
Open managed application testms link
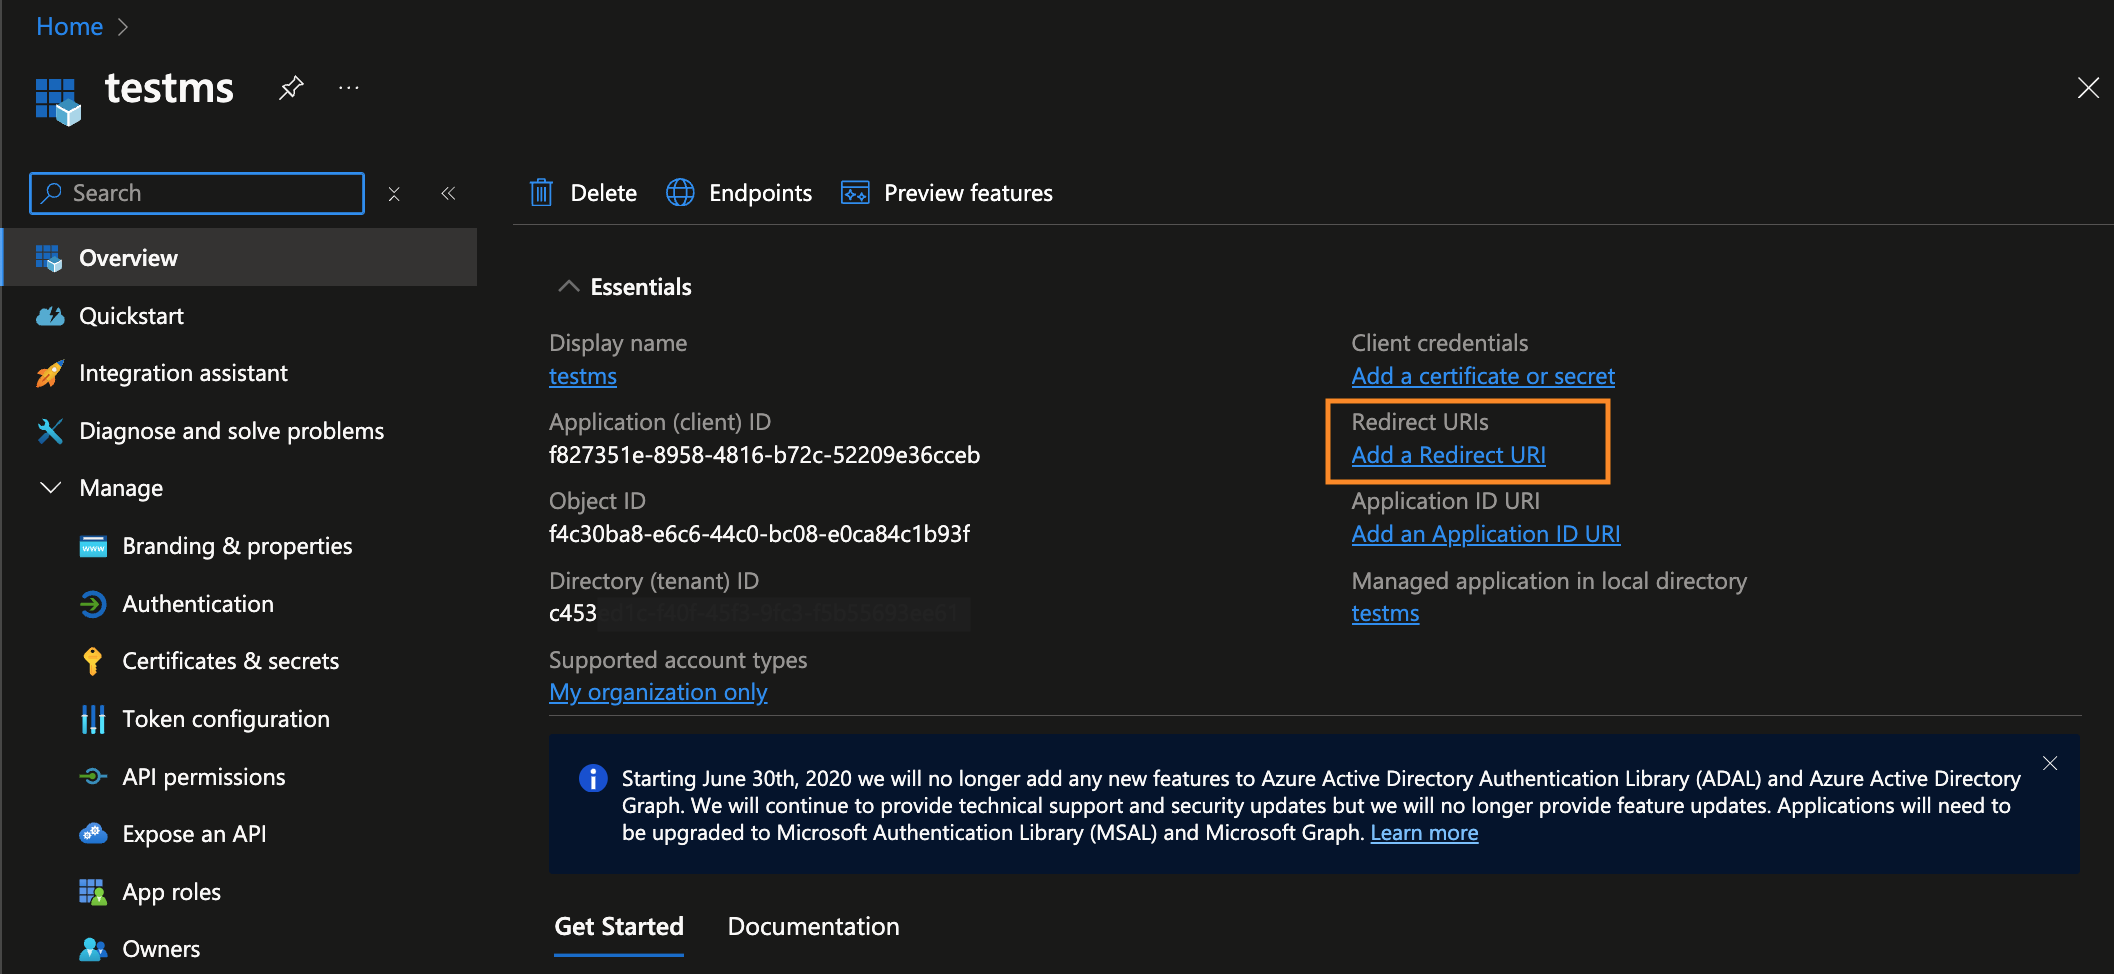(x=1385, y=613)
